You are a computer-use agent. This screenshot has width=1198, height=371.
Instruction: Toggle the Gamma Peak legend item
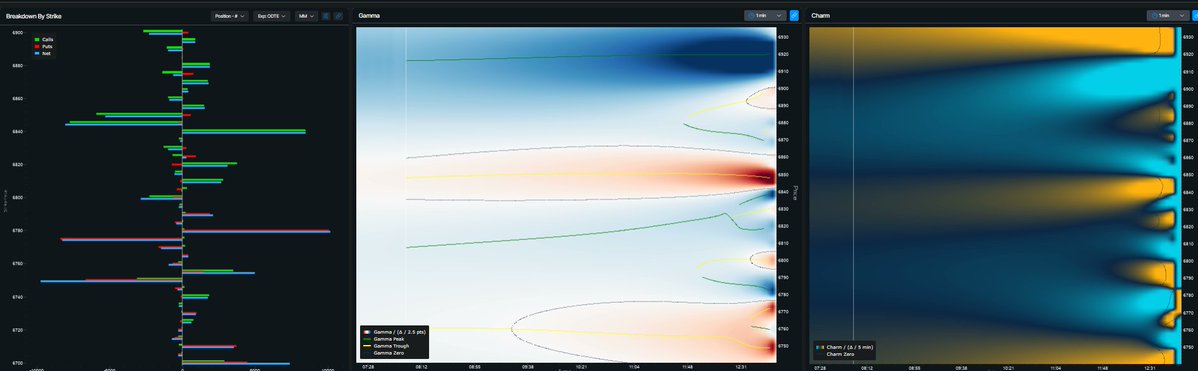click(x=383, y=340)
